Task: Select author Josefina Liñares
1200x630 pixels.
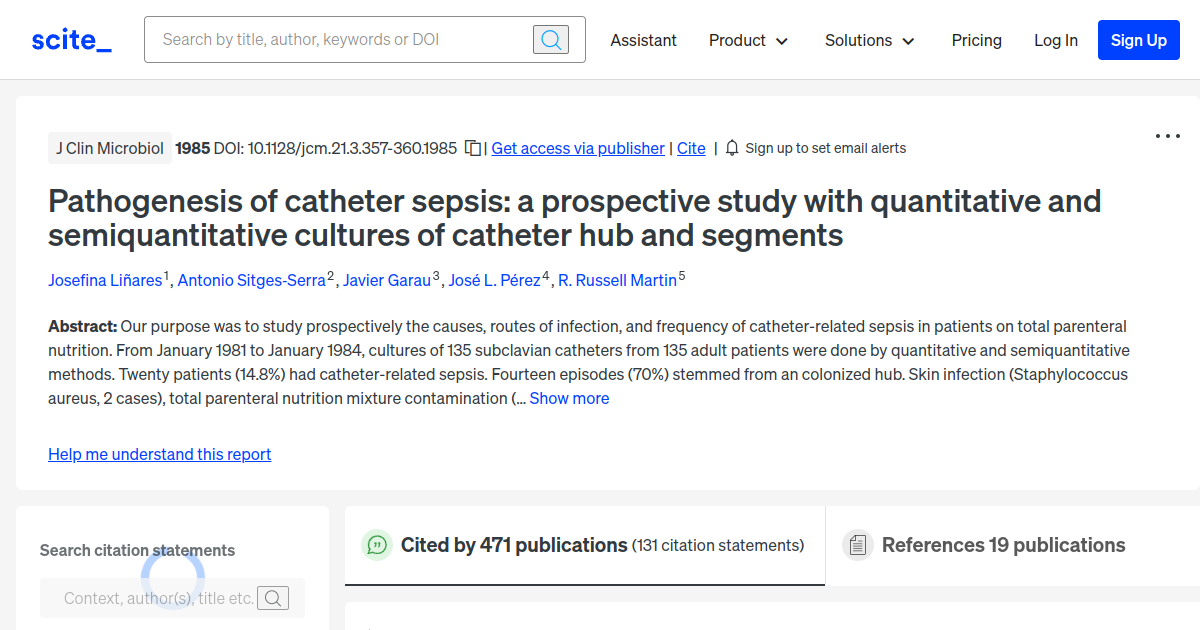Action: point(105,280)
